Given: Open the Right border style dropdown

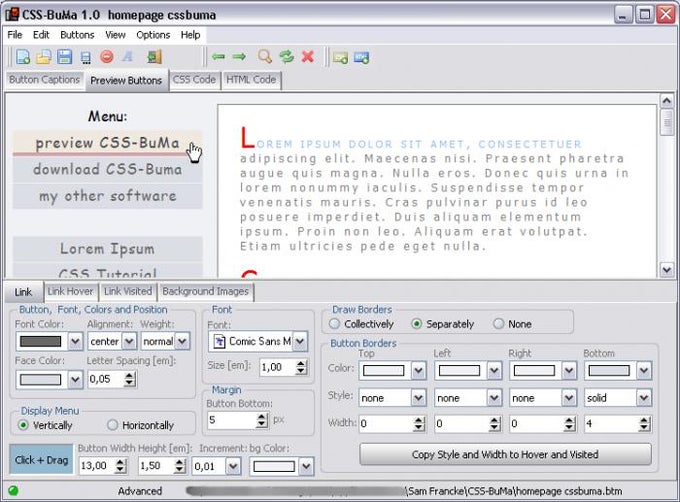Looking at the screenshot, I should pyautogui.click(x=569, y=398).
